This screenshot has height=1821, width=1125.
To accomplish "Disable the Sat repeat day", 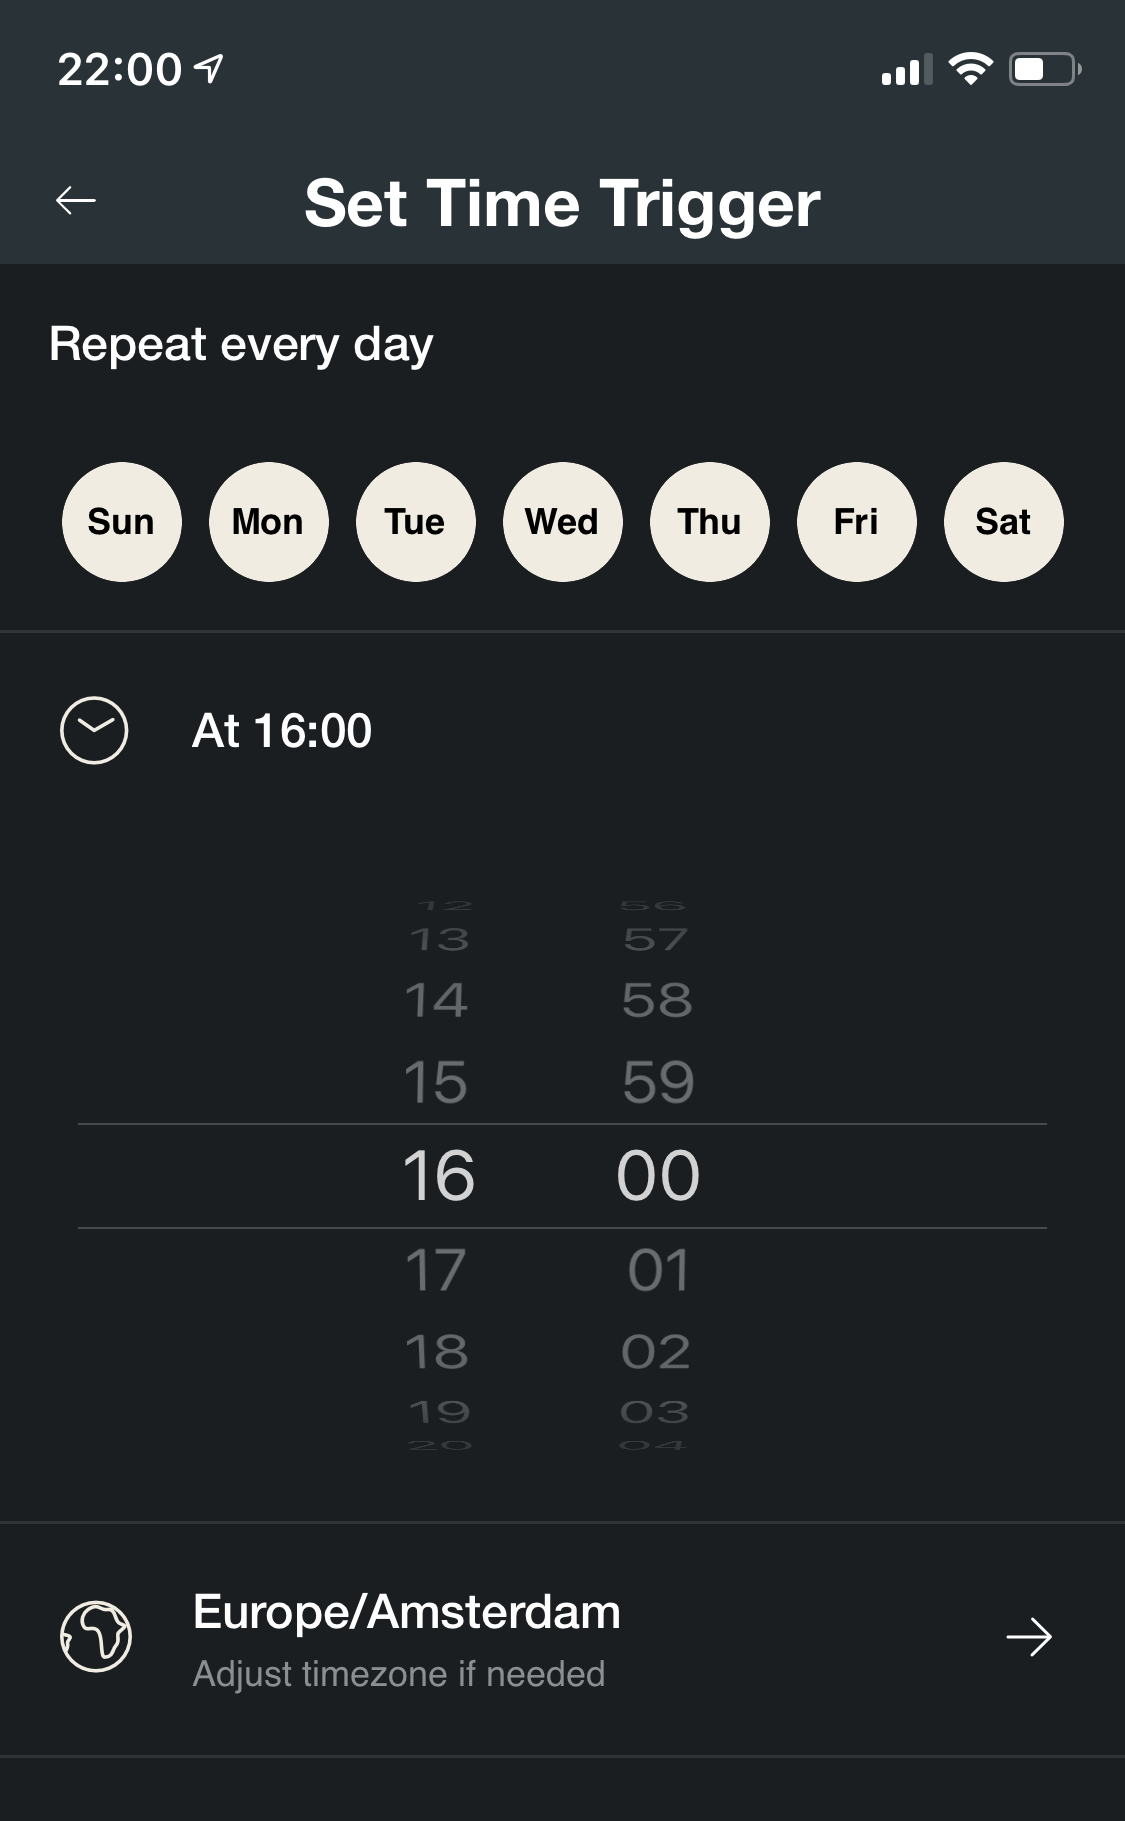I will click(1004, 522).
